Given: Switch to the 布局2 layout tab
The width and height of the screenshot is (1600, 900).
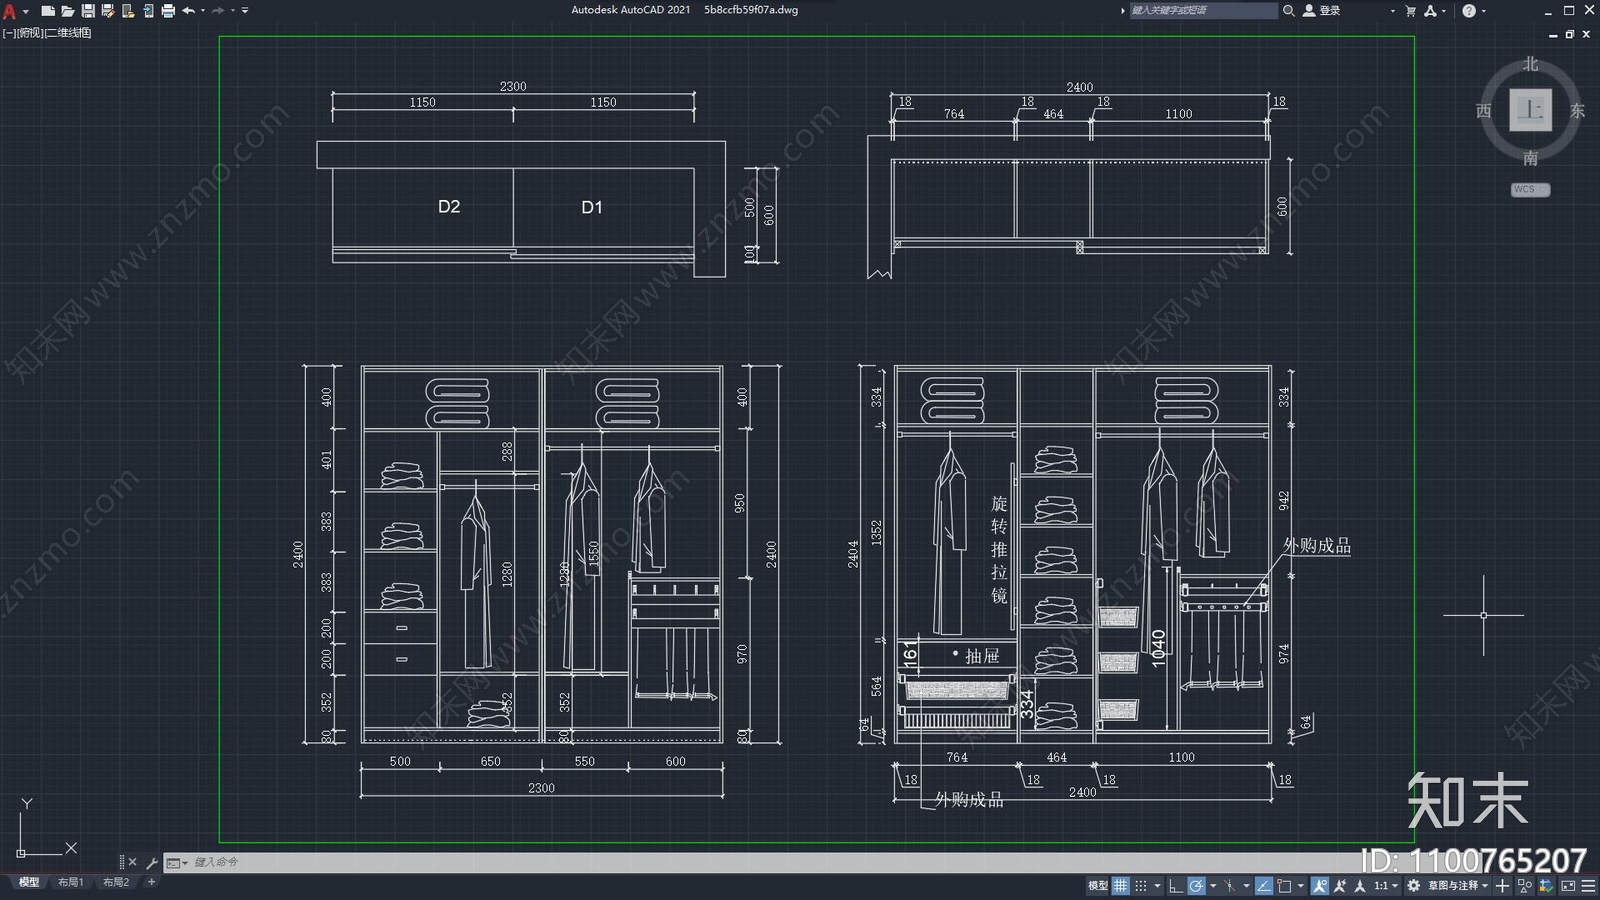Looking at the screenshot, I should pyautogui.click(x=116, y=882).
